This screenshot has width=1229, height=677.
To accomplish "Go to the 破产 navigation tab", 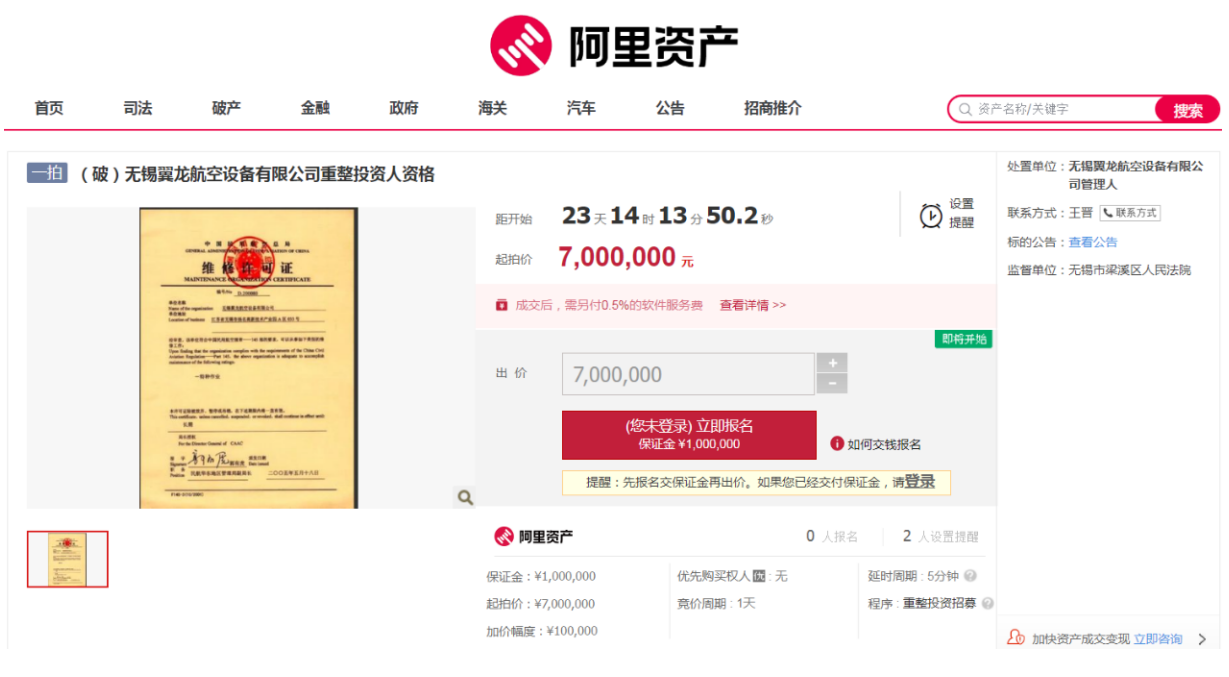I will [x=227, y=108].
